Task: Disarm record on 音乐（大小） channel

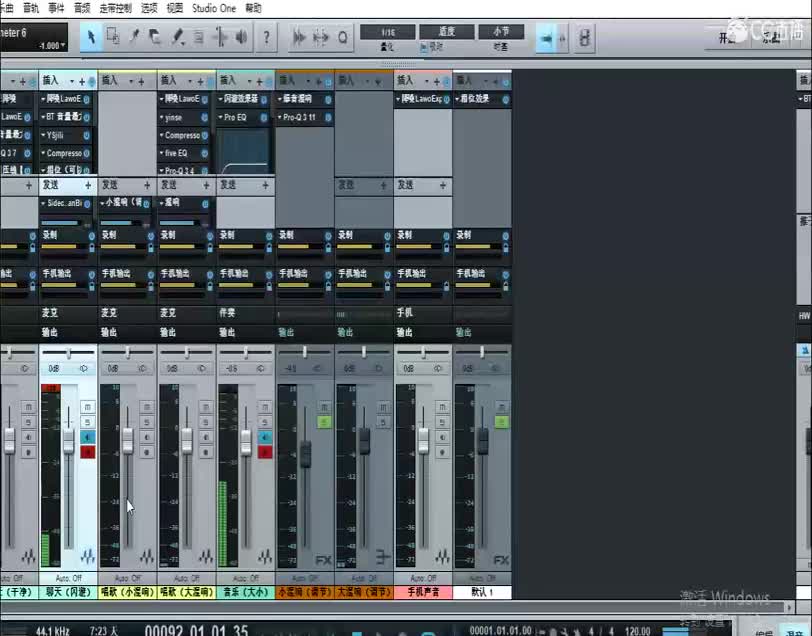Action: (265, 453)
